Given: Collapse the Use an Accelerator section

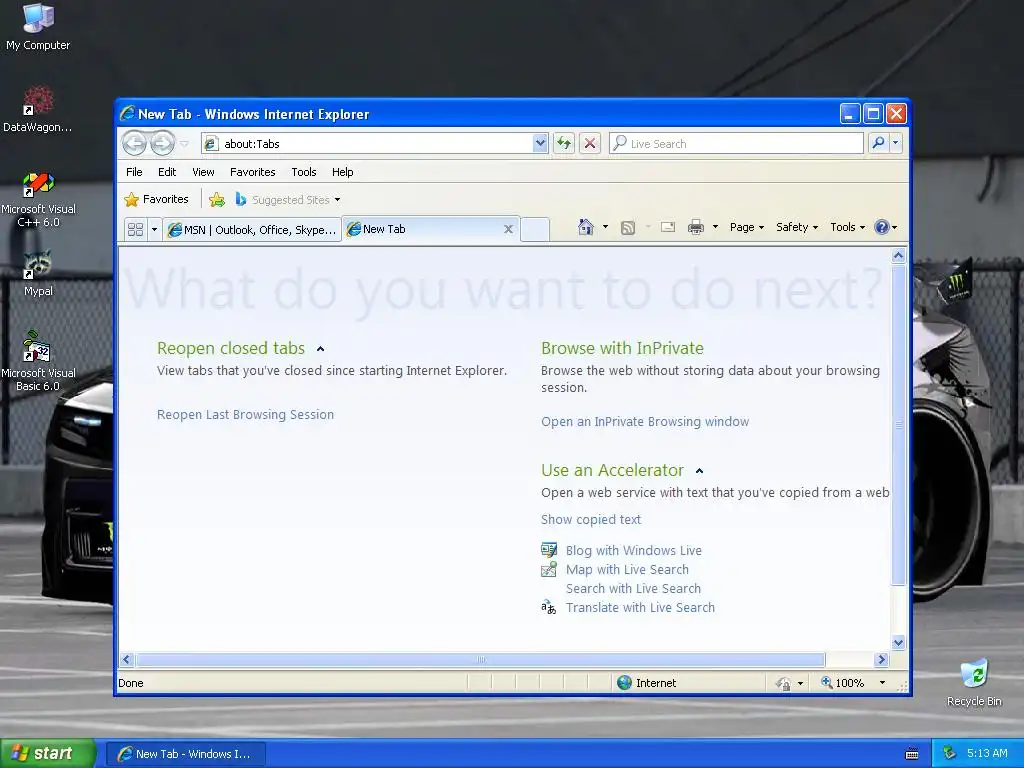Looking at the screenshot, I should click(699, 472).
